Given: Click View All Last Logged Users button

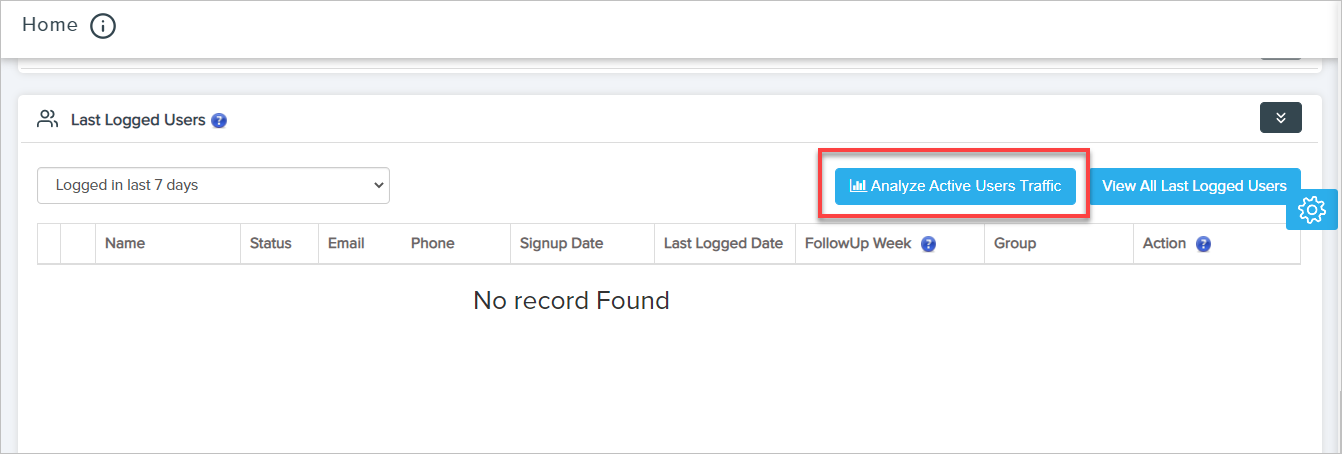Looking at the screenshot, I should [1194, 186].
